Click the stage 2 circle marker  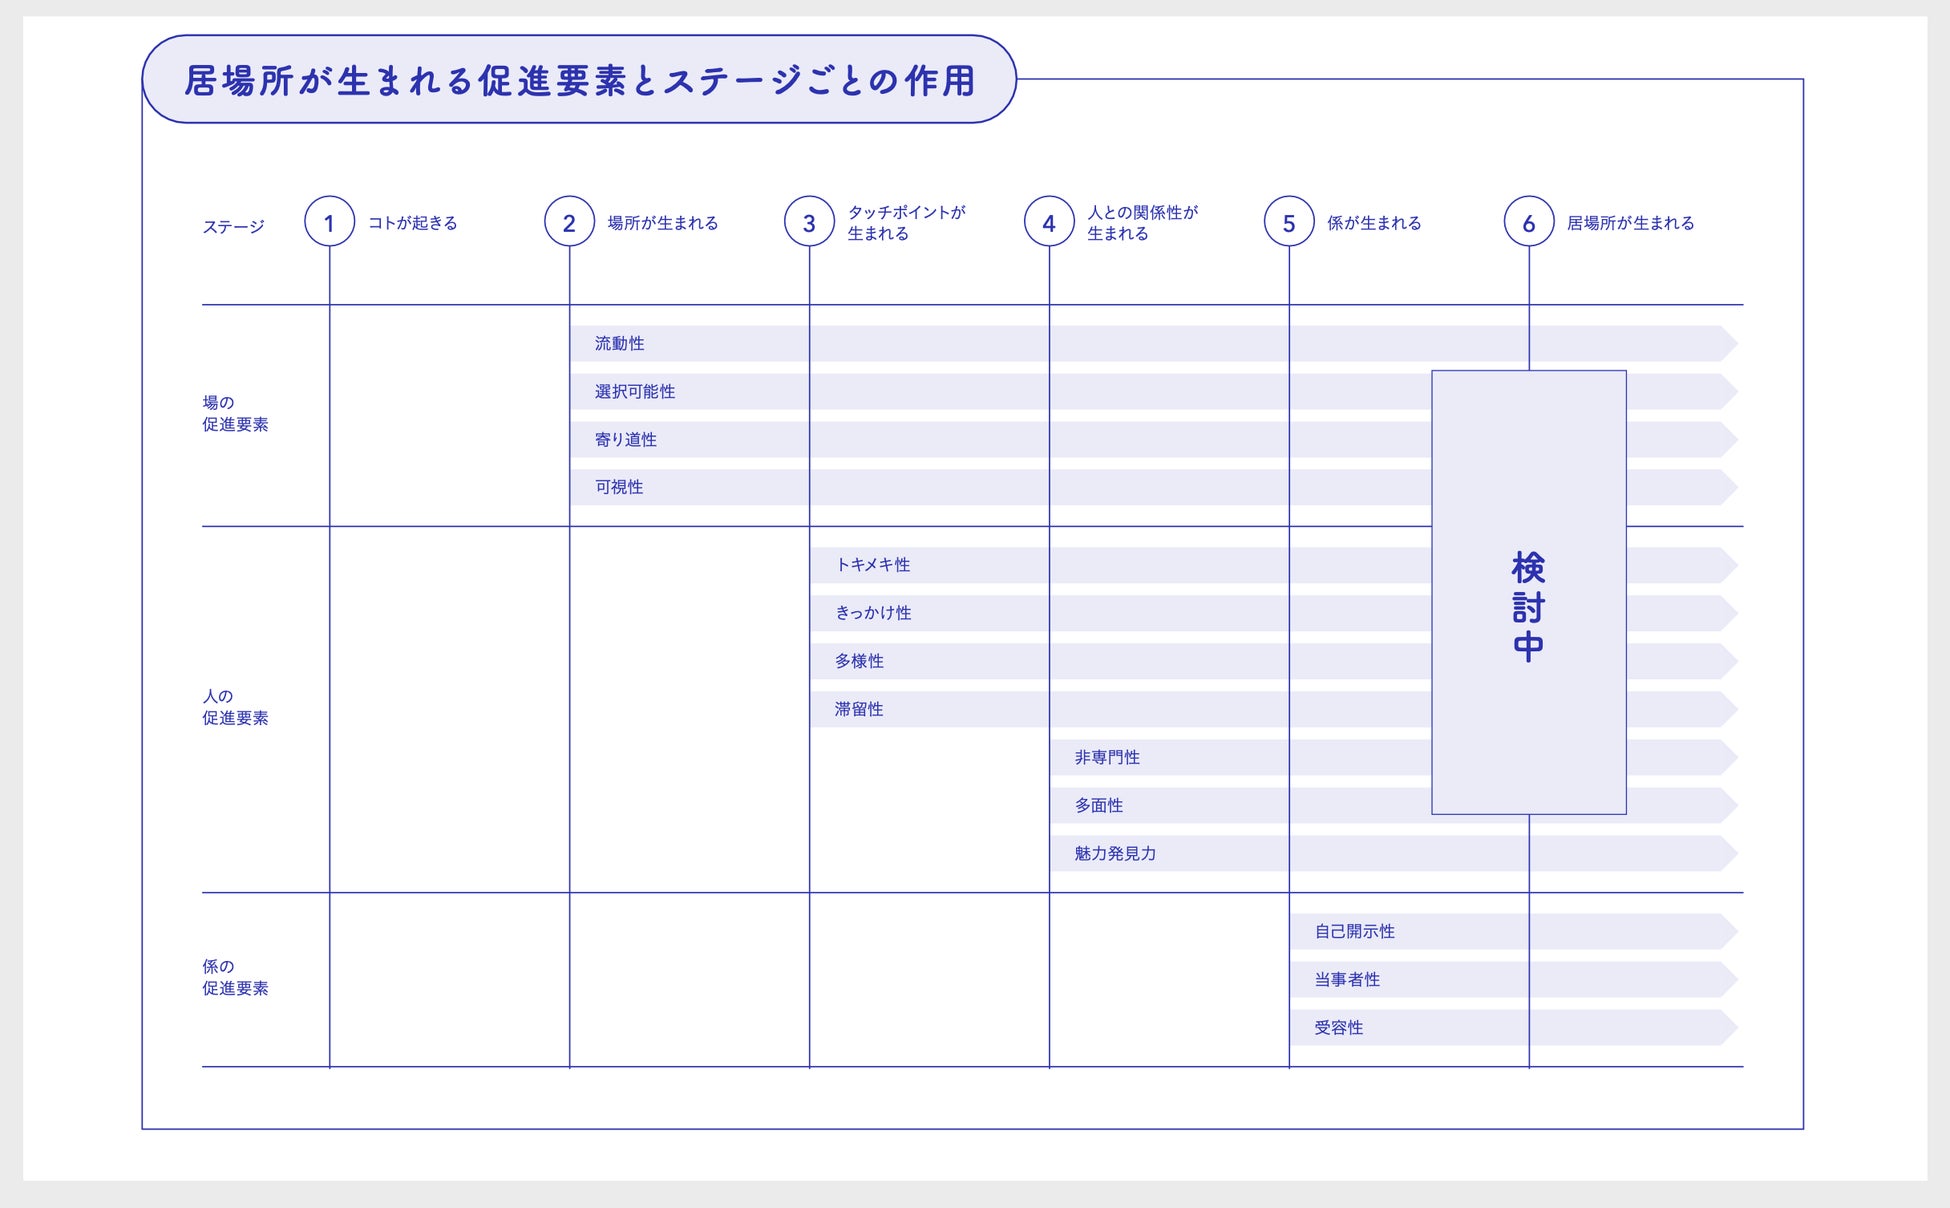click(x=570, y=222)
